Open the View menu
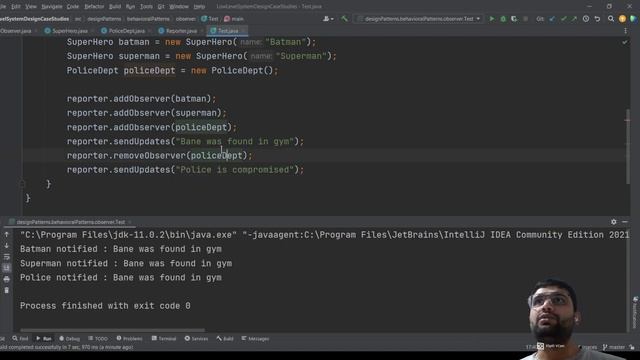The width and height of the screenshot is (640, 360). pyautogui.click(x=31, y=7)
